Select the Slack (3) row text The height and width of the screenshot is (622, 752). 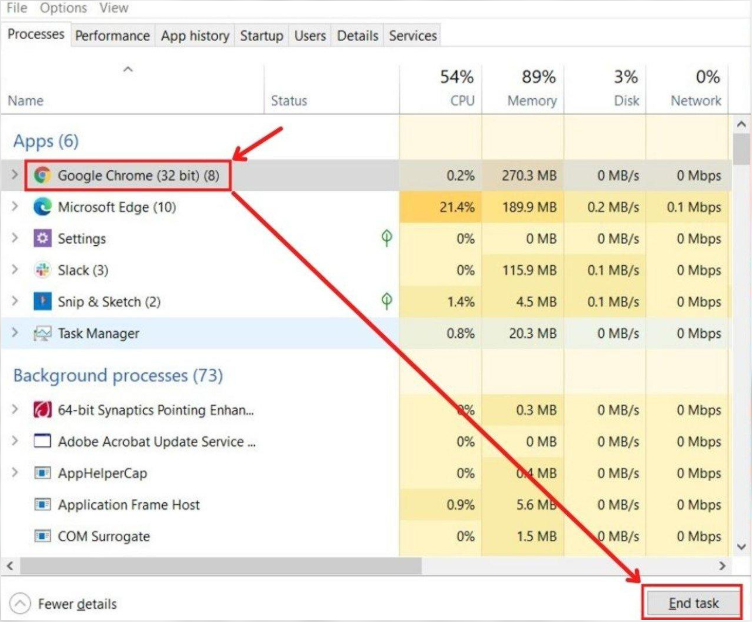[83, 270]
